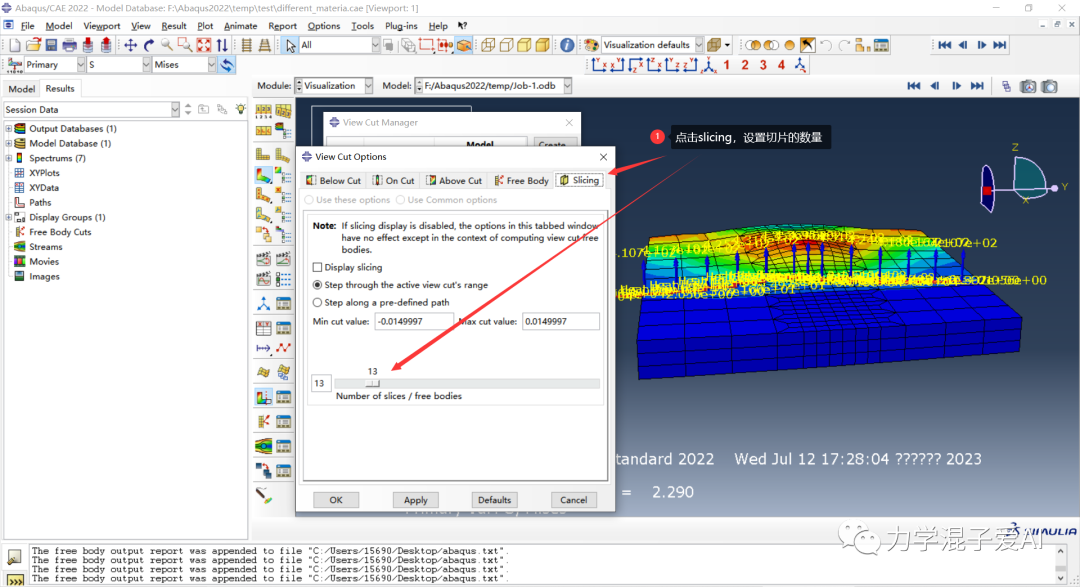
Task: Click the Create XY Data icon
Action: (263, 328)
